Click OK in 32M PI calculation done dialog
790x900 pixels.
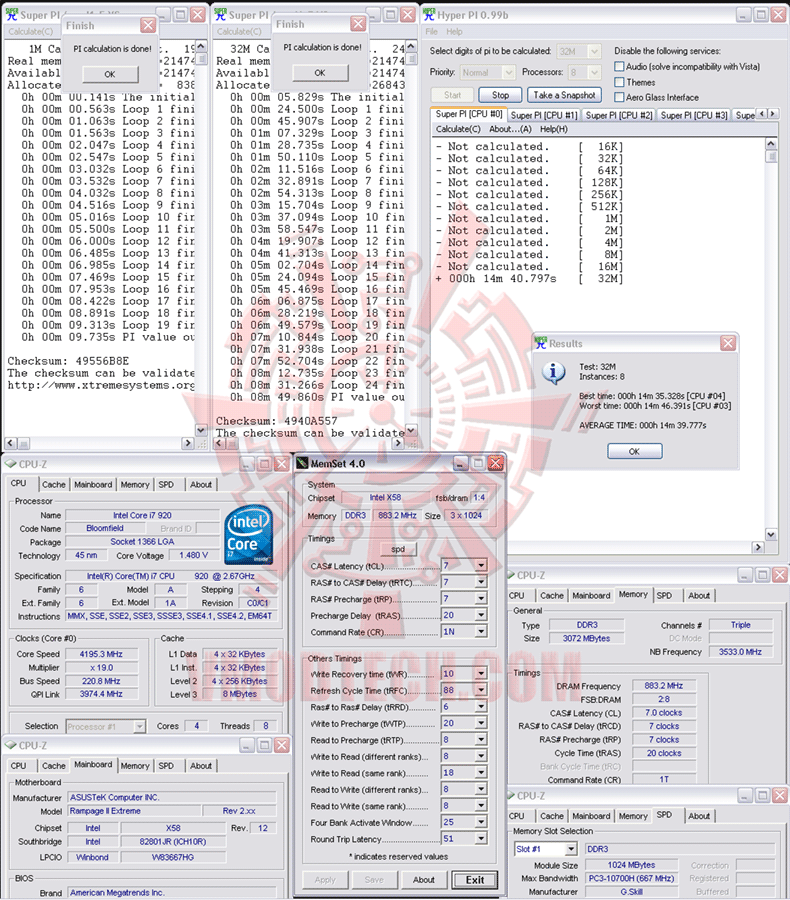click(320, 73)
